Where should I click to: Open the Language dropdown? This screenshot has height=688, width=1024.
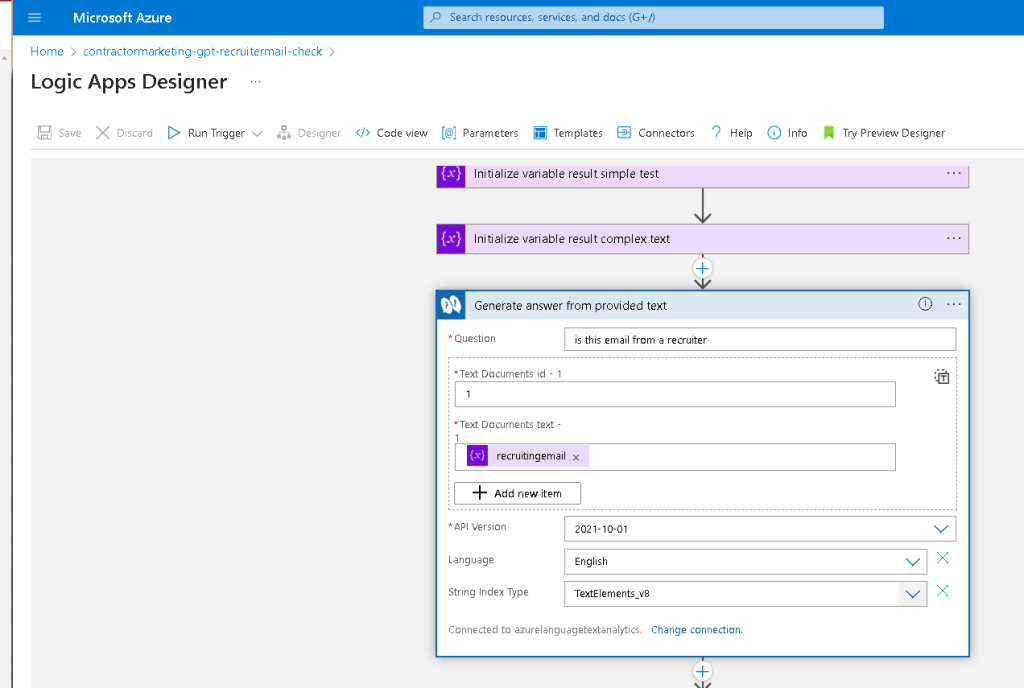pyautogui.click(x=745, y=561)
